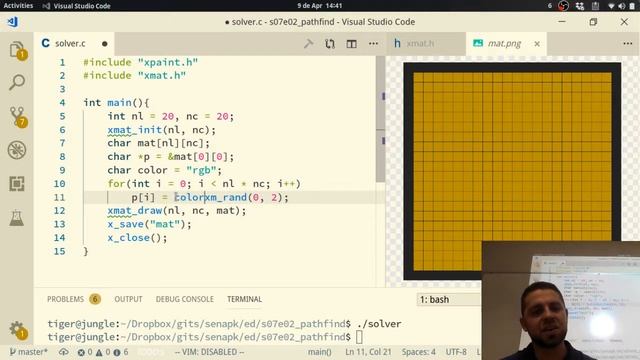
Task: Open the Test flask view
Action: click(x=17, y=218)
